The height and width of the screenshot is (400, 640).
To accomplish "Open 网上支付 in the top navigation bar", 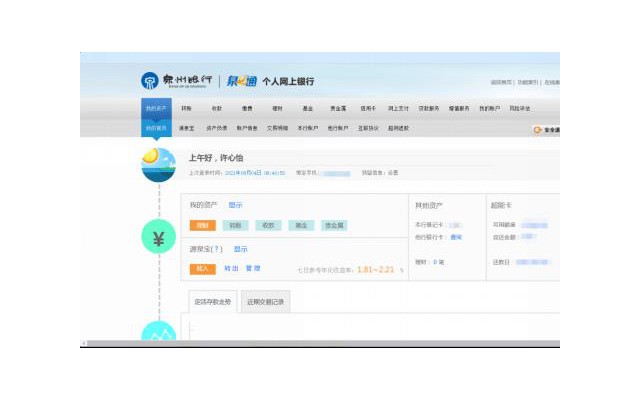I will point(398,109).
